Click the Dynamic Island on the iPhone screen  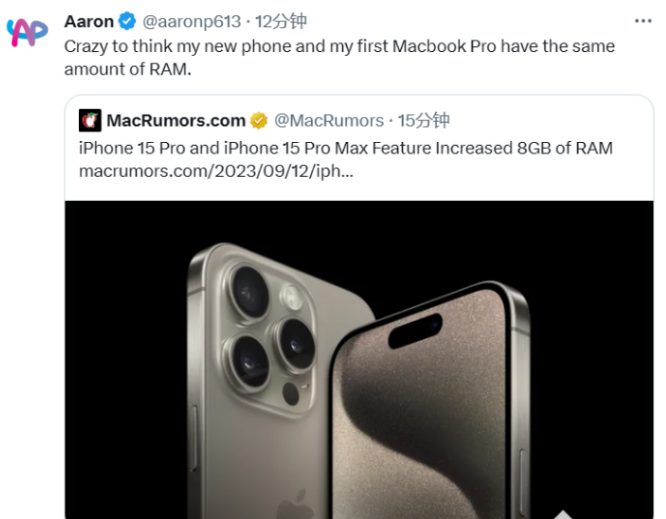(x=415, y=330)
